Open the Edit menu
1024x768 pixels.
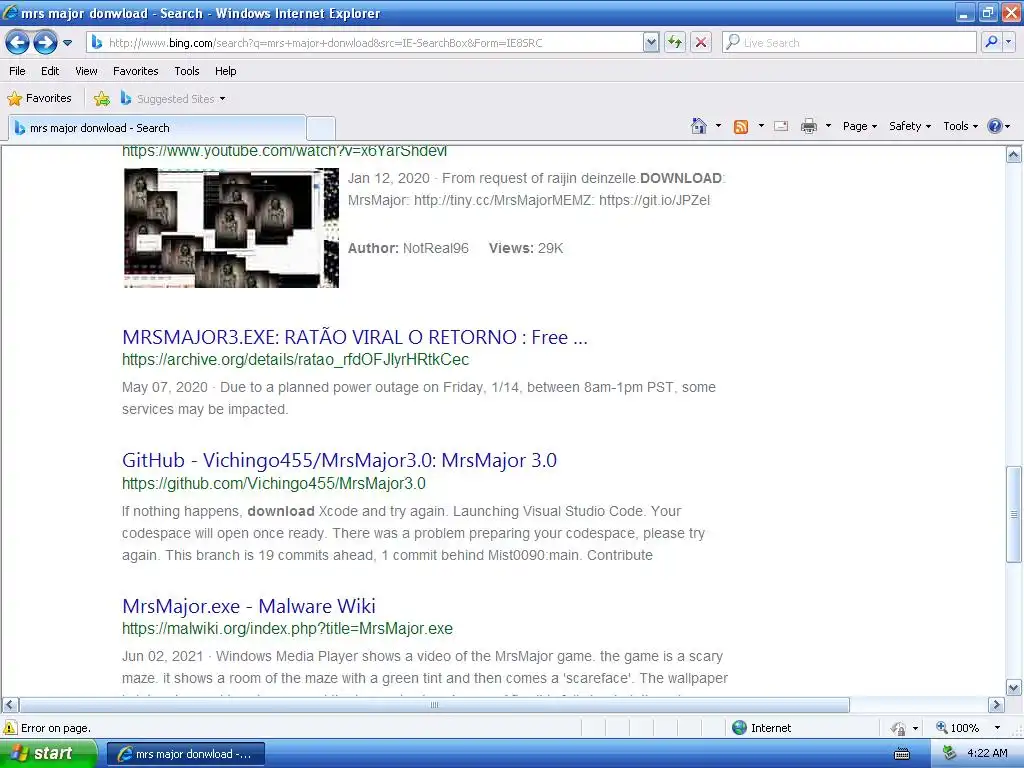(50, 71)
